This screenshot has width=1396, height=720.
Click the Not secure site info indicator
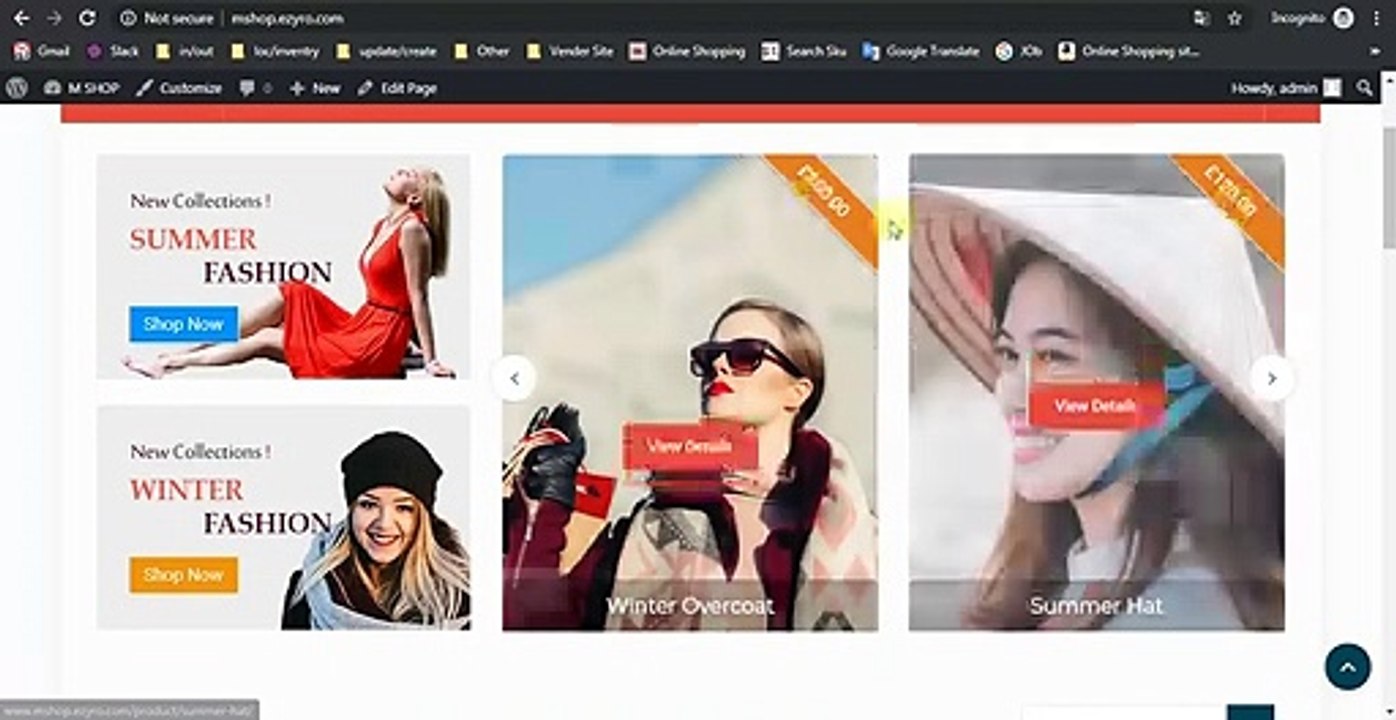(x=166, y=18)
